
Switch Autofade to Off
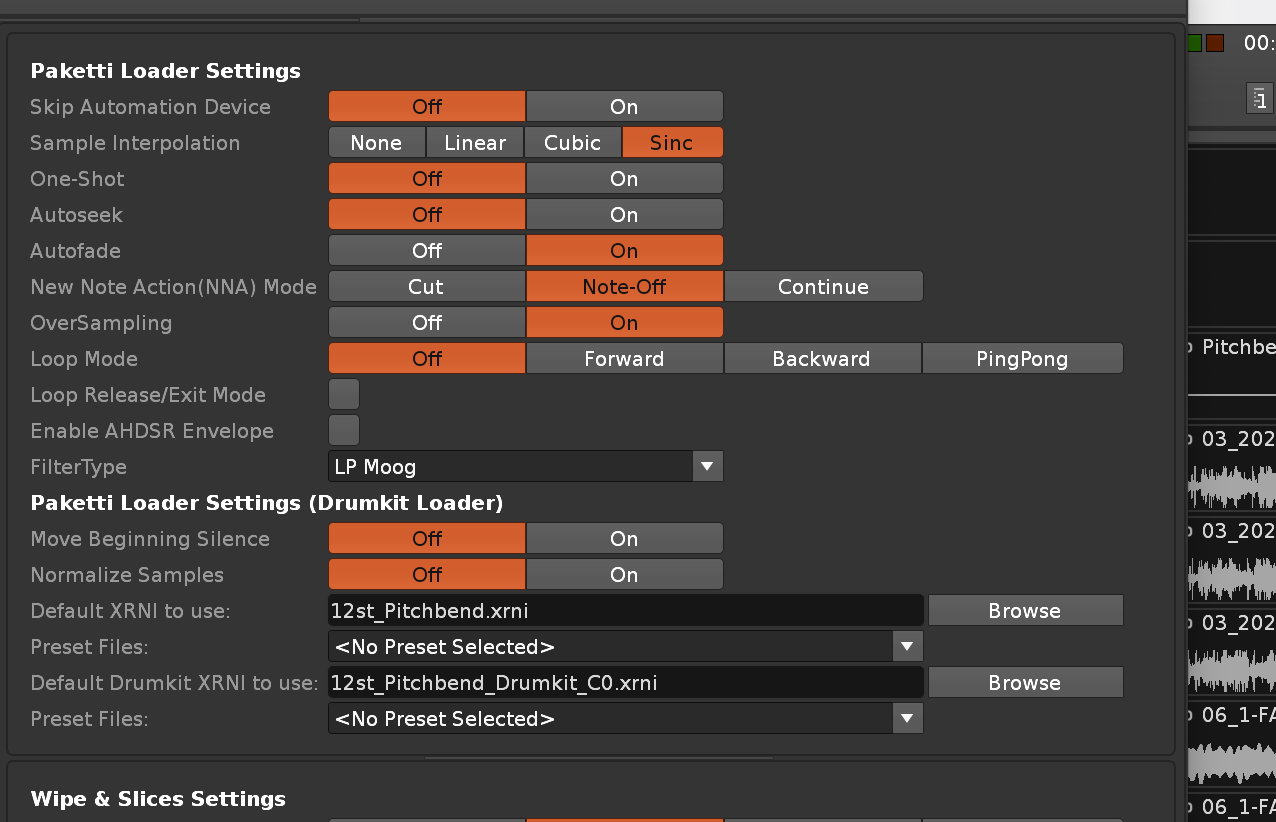426,251
